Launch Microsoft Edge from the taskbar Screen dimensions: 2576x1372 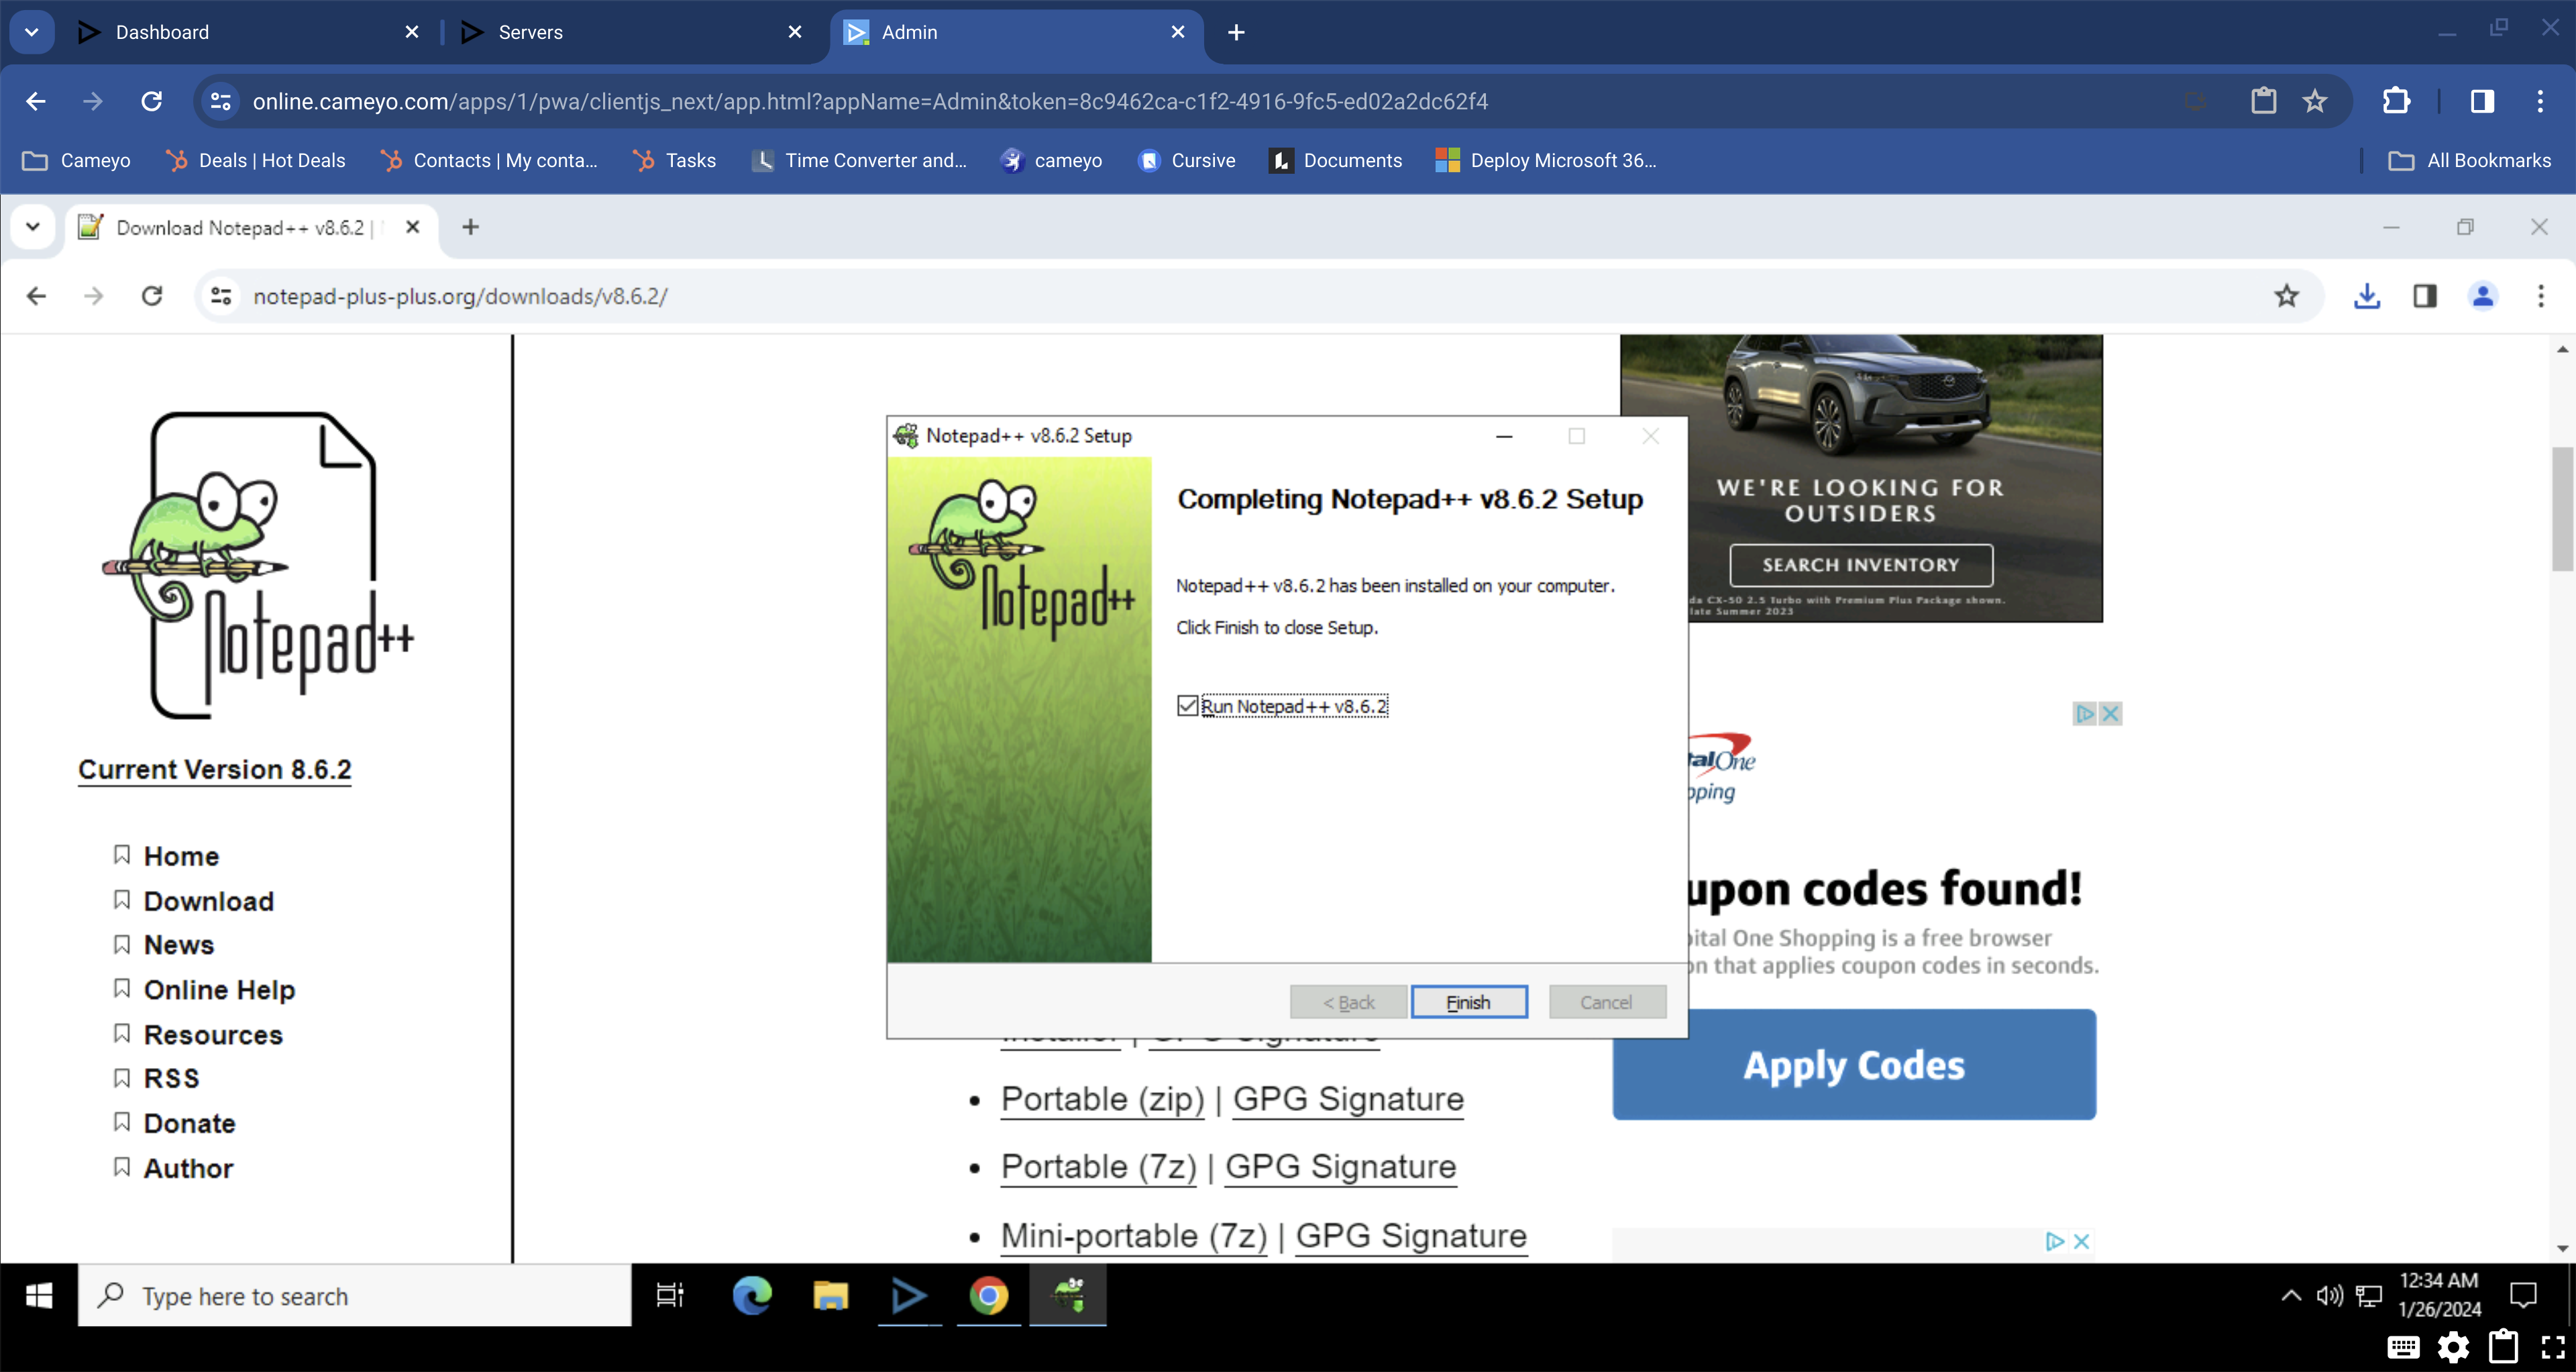point(752,1296)
